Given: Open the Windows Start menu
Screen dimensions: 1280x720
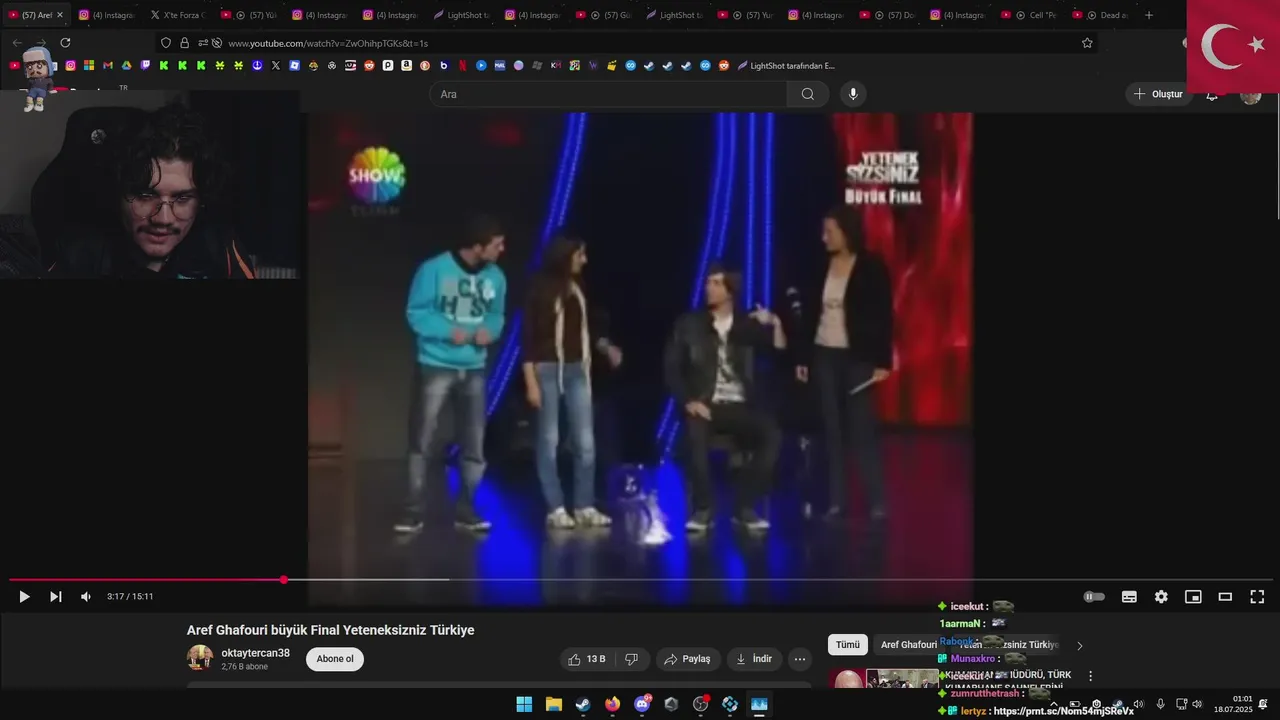Looking at the screenshot, I should [x=524, y=704].
